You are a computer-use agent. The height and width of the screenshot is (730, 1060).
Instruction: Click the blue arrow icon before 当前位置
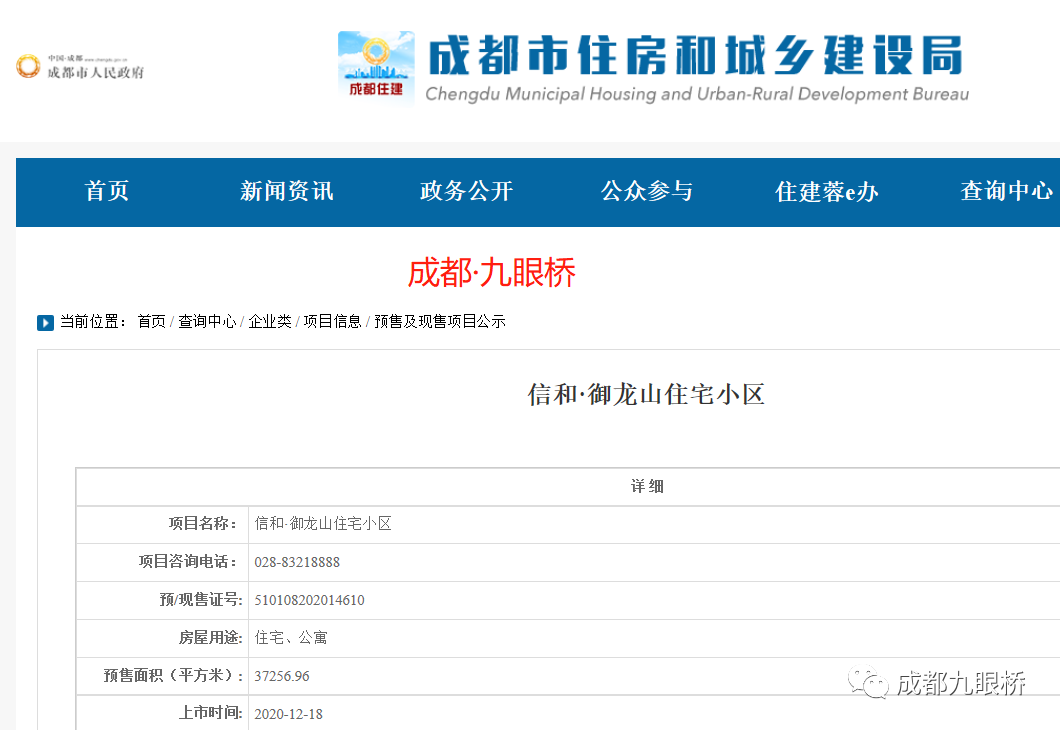tap(45, 322)
